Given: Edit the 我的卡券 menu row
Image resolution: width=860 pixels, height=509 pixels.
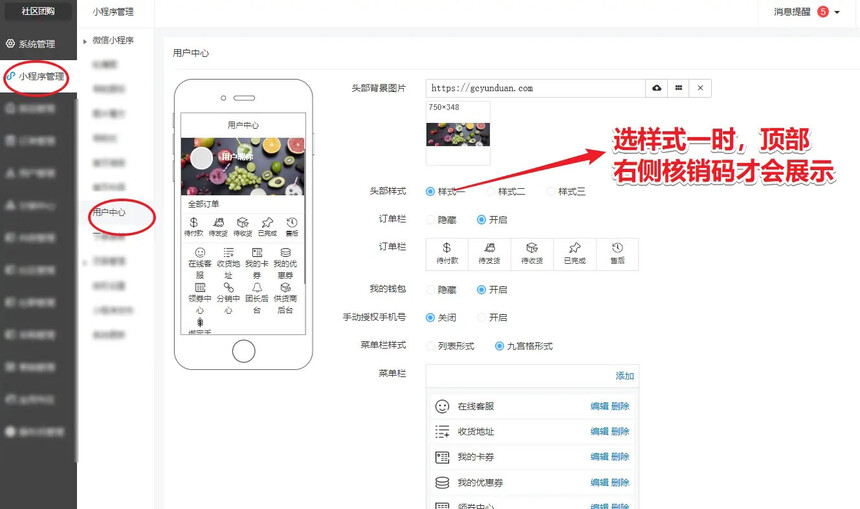Looking at the screenshot, I should coord(599,457).
